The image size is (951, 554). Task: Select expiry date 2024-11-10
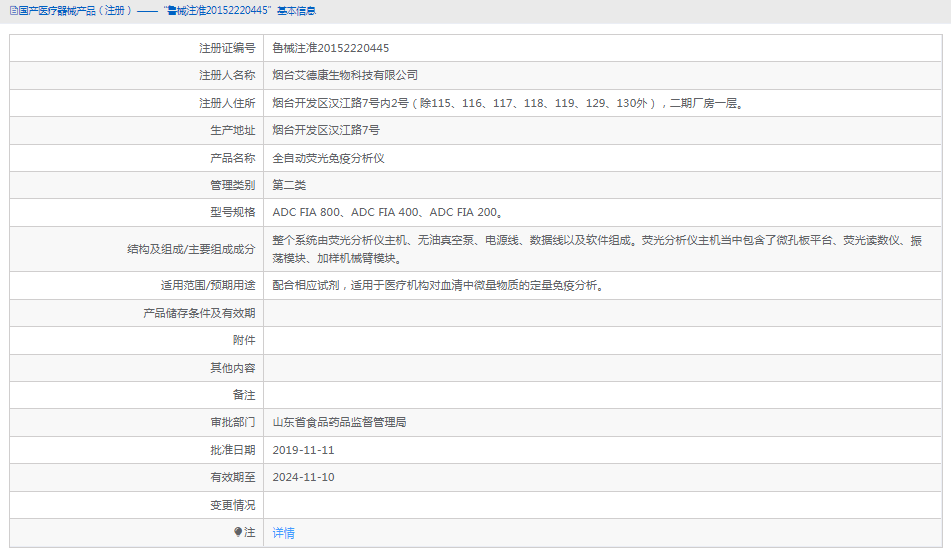tap(303, 477)
